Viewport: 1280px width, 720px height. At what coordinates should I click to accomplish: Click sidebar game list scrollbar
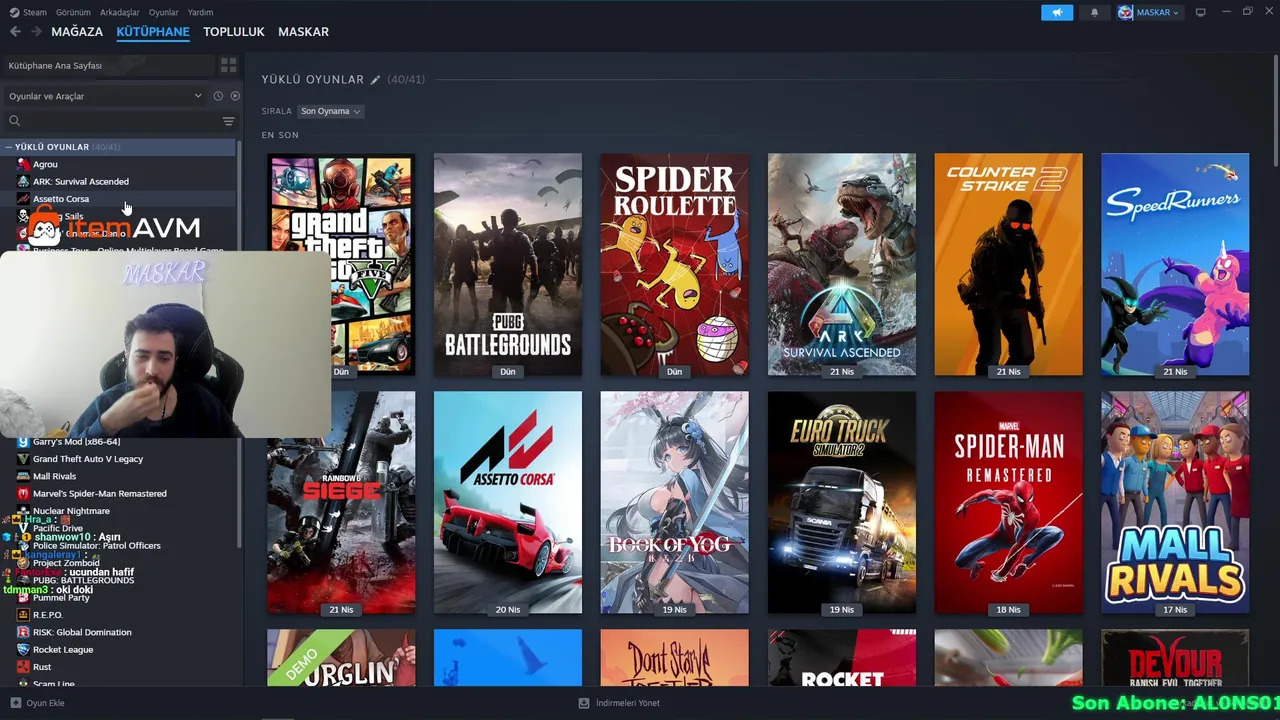pyautogui.click(x=238, y=345)
